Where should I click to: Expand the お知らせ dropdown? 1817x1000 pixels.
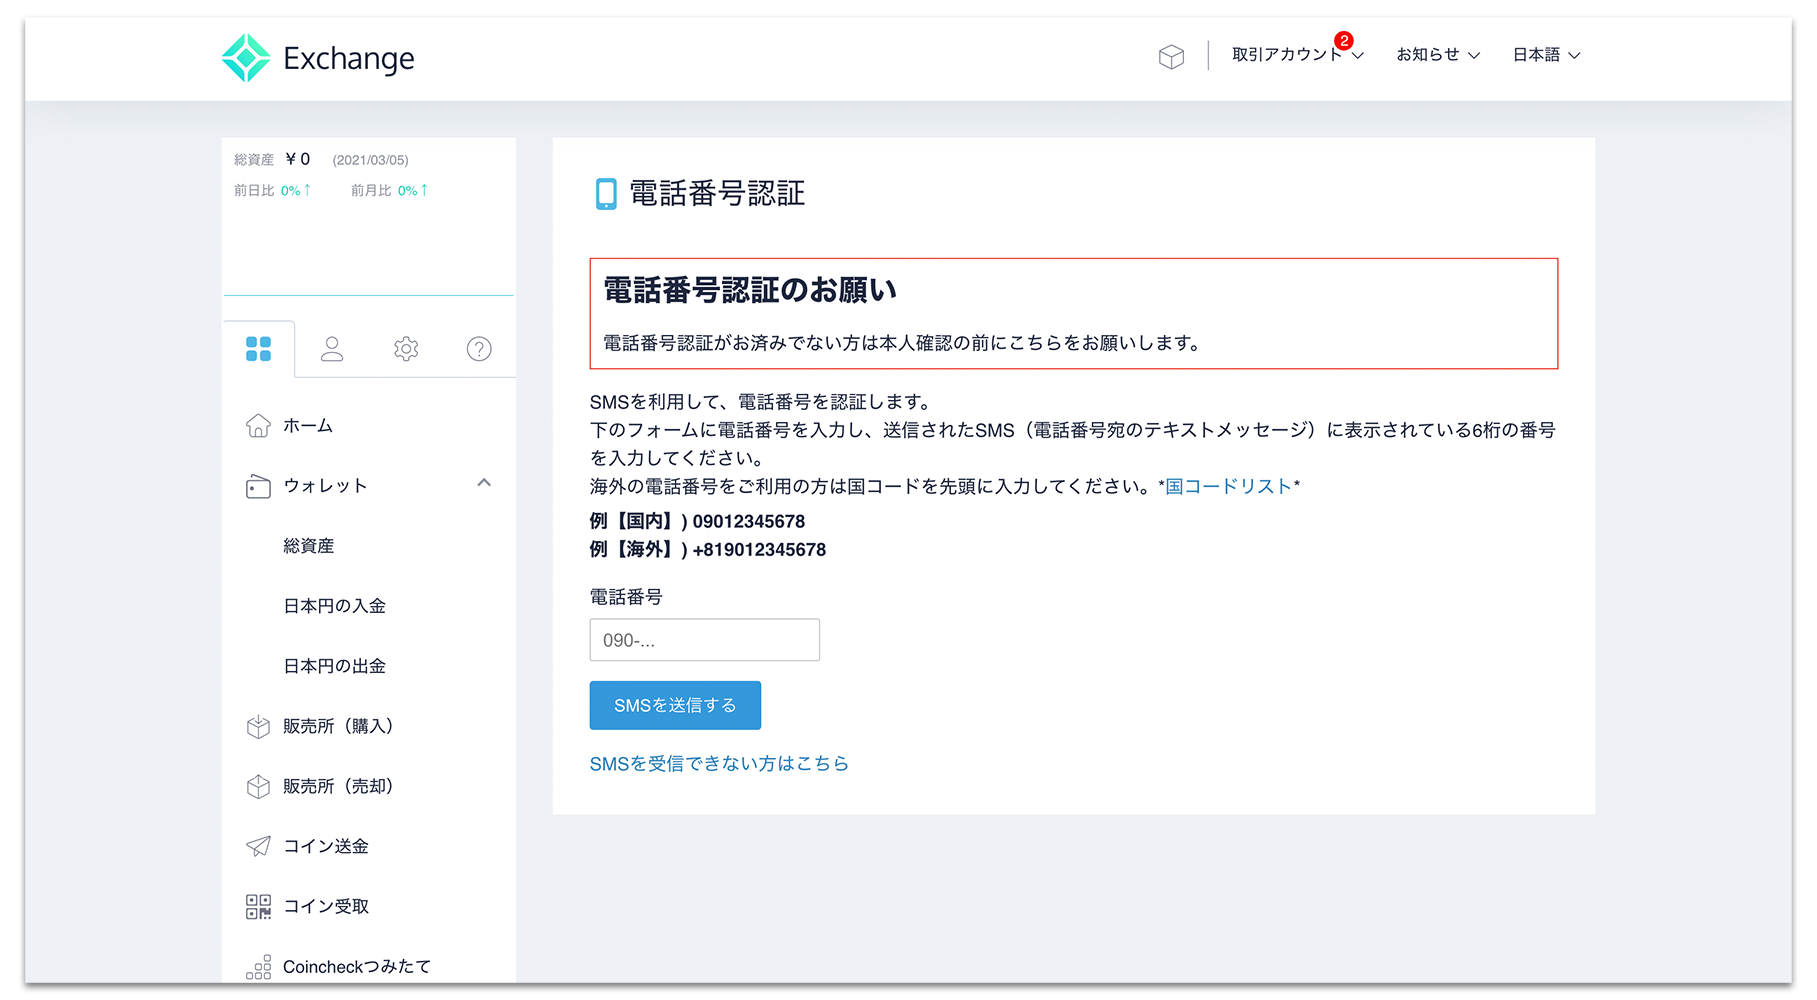tap(1437, 54)
